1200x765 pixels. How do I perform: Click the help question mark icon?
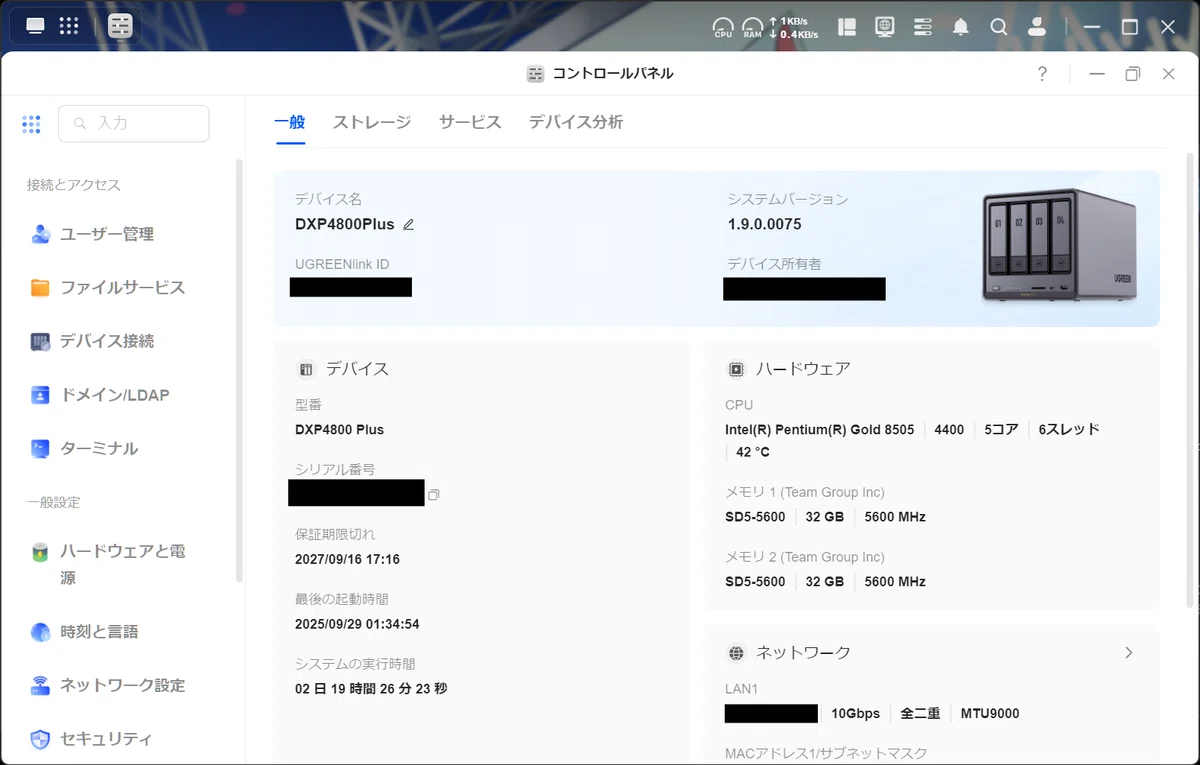[x=1042, y=74]
